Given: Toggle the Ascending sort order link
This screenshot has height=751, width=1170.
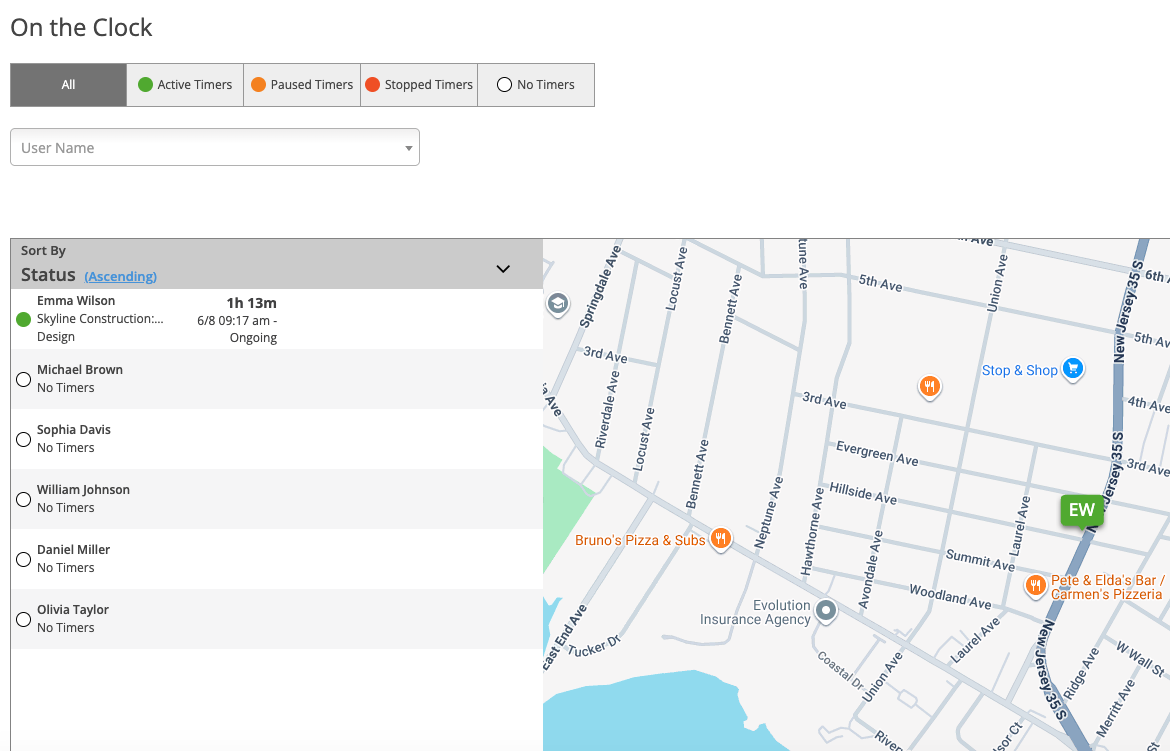Looking at the screenshot, I should tap(120, 276).
